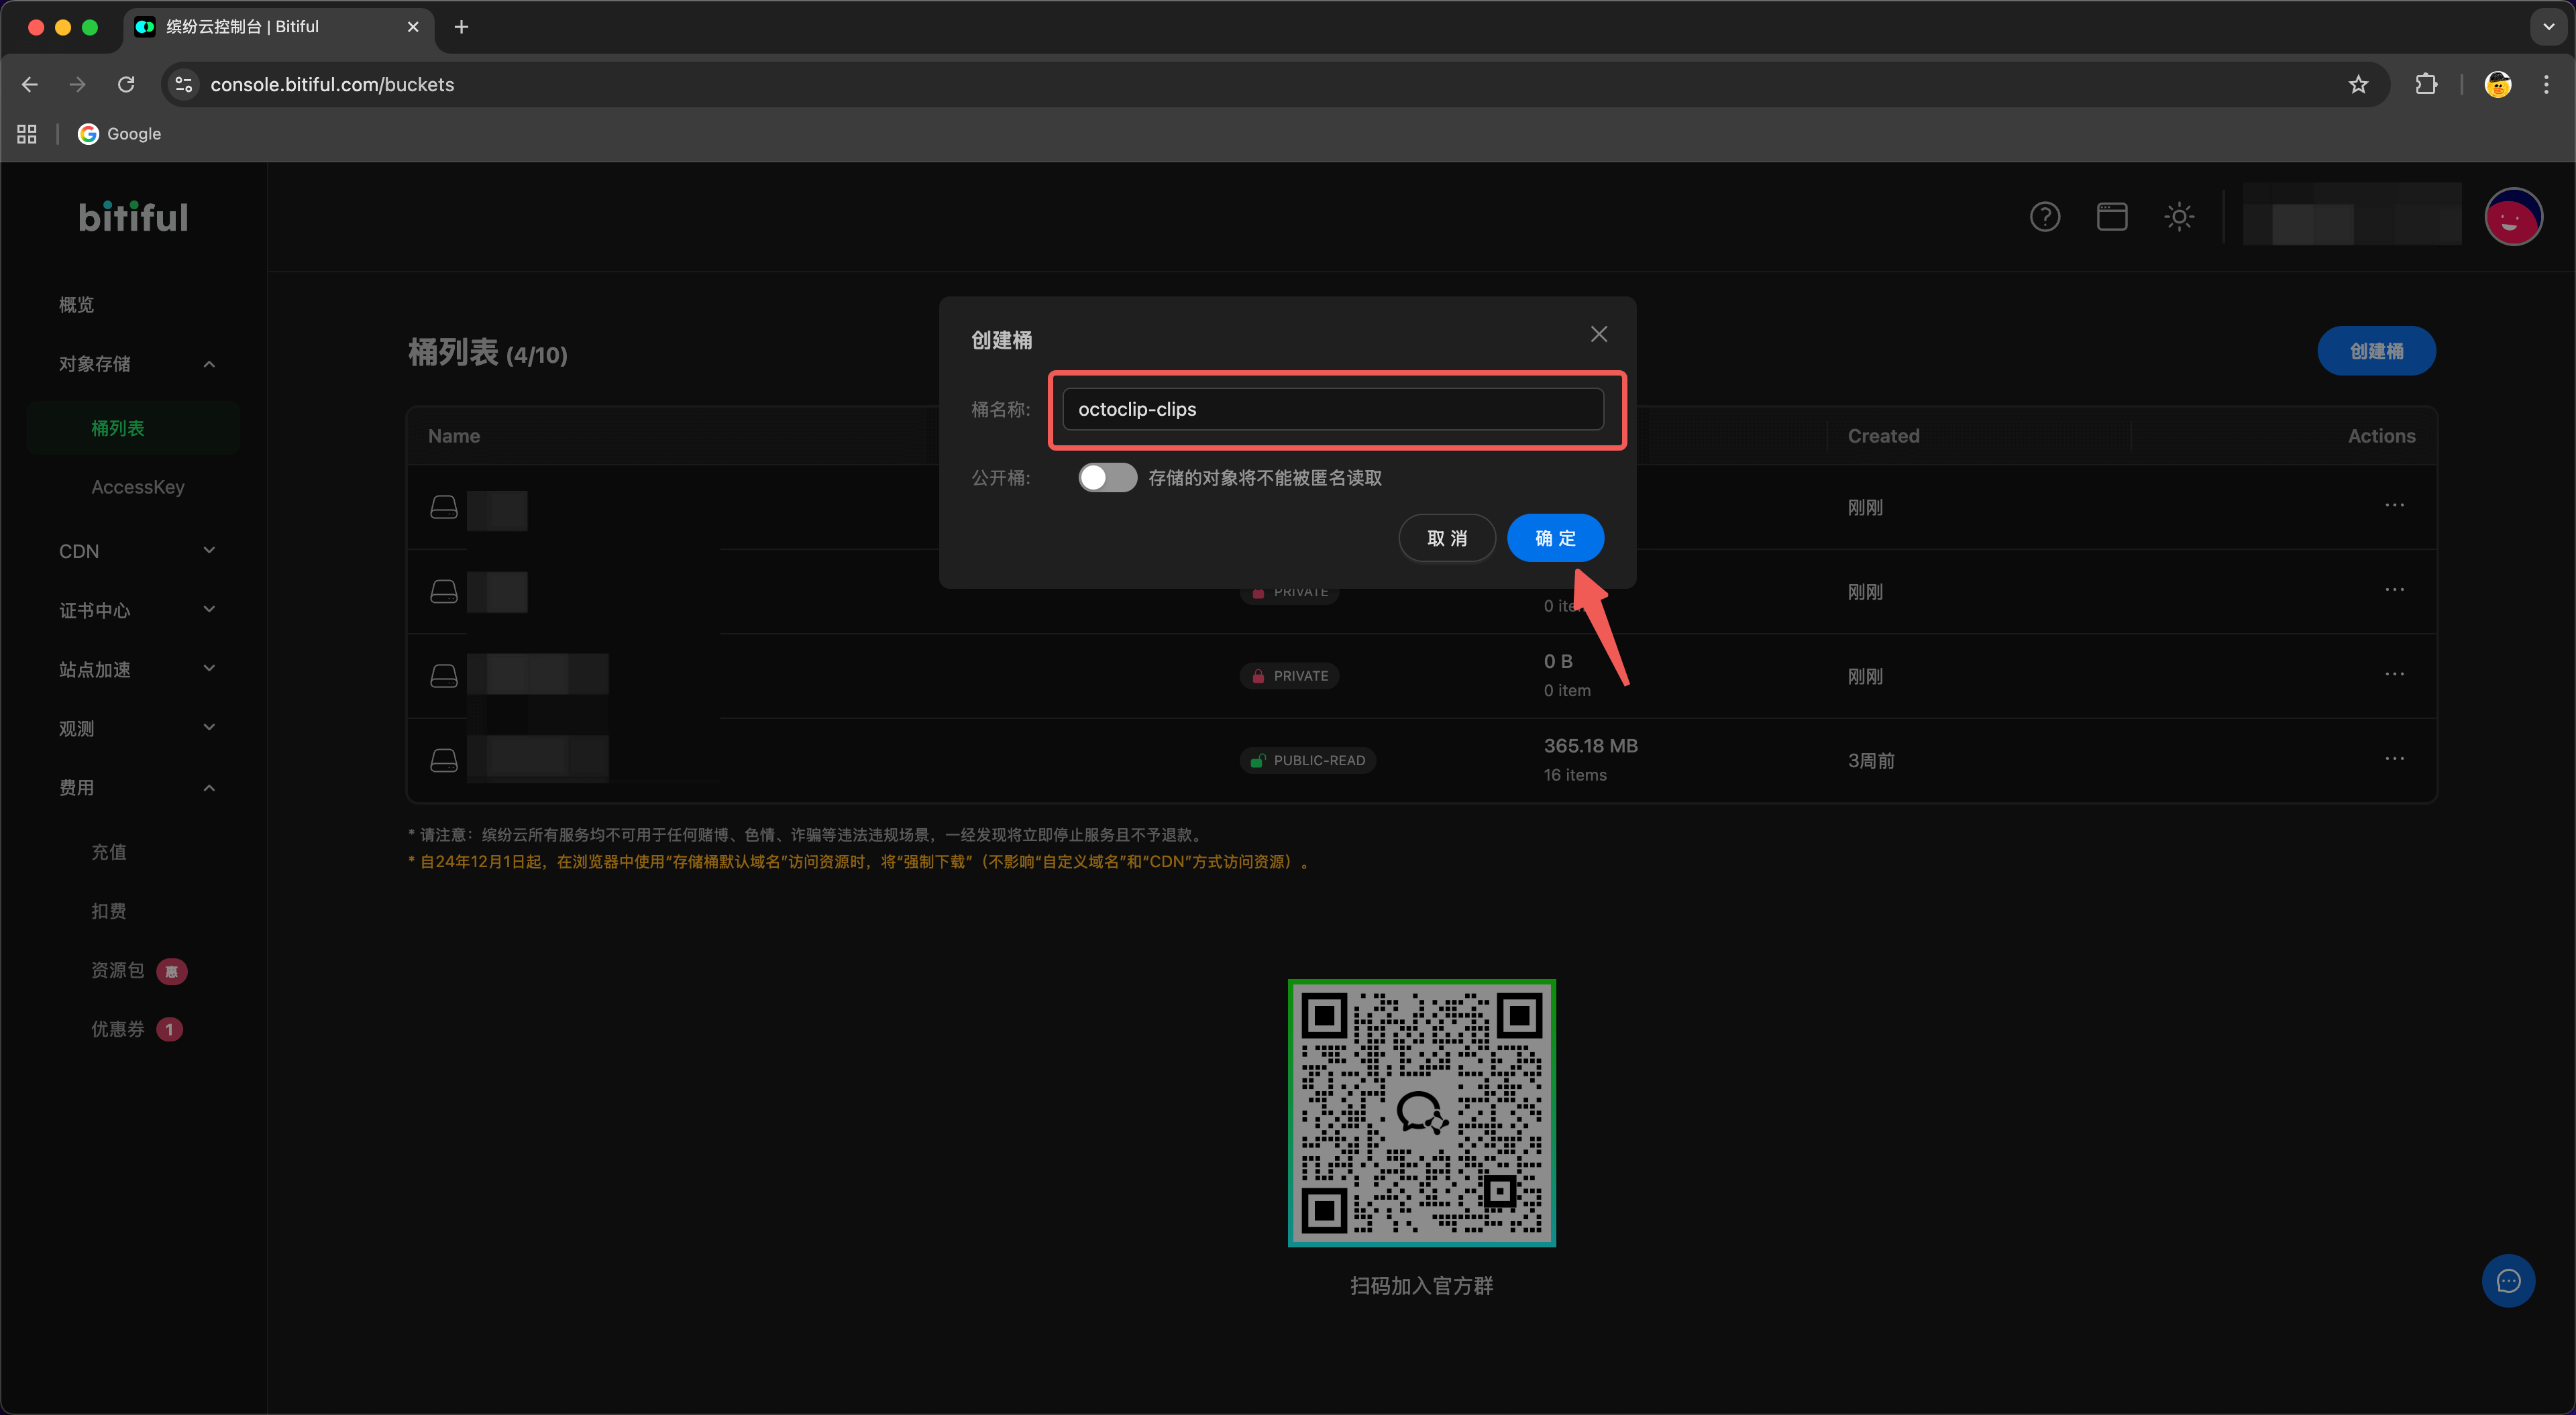Click the address bar URL
This screenshot has width=2576, height=1415.
pyautogui.click(x=332, y=84)
